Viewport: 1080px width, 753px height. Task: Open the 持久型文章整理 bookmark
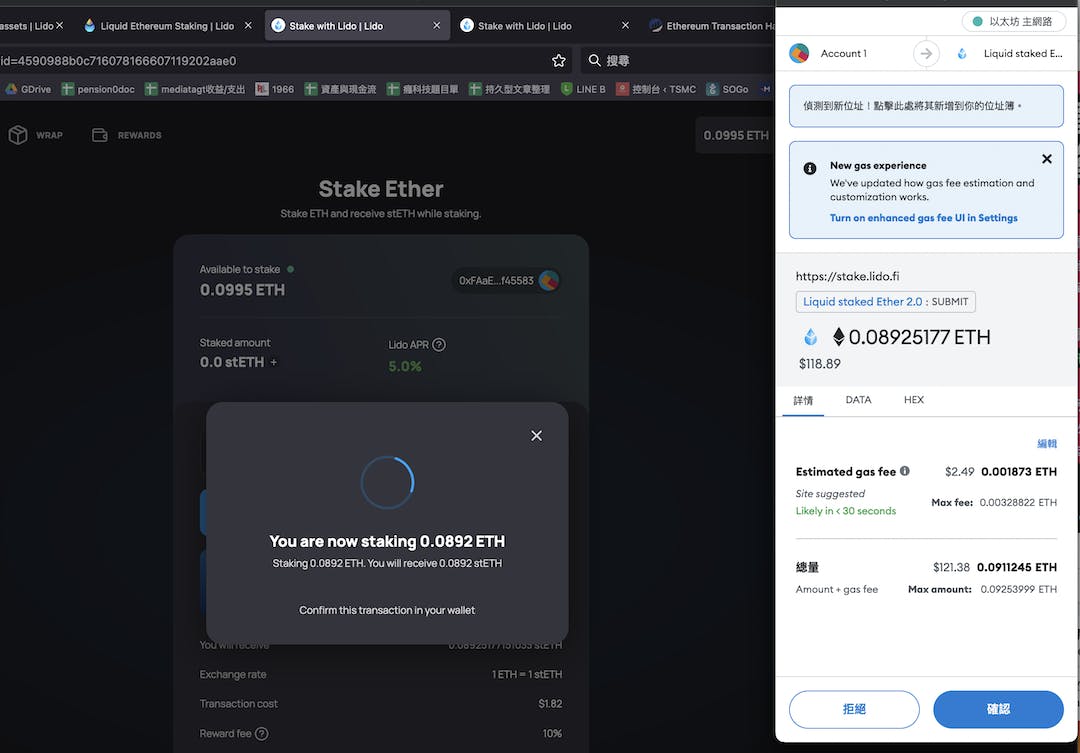[509, 89]
